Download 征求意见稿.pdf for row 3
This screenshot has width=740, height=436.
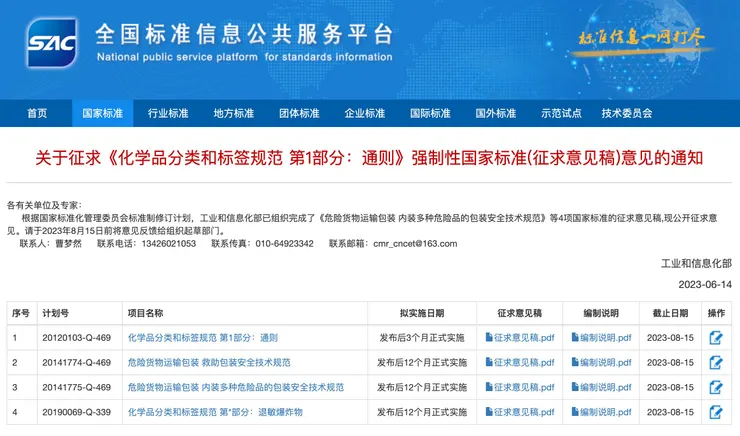click(x=520, y=387)
